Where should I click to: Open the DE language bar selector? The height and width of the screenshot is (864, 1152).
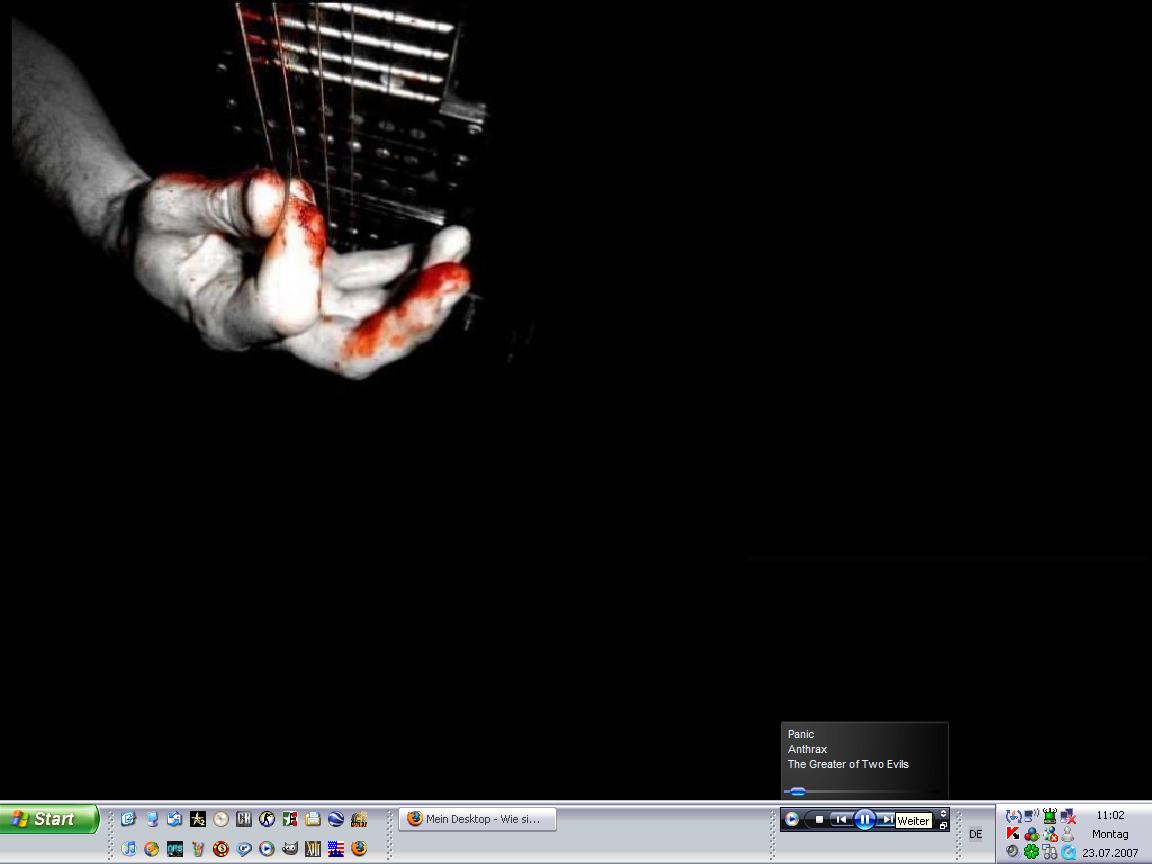point(975,834)
